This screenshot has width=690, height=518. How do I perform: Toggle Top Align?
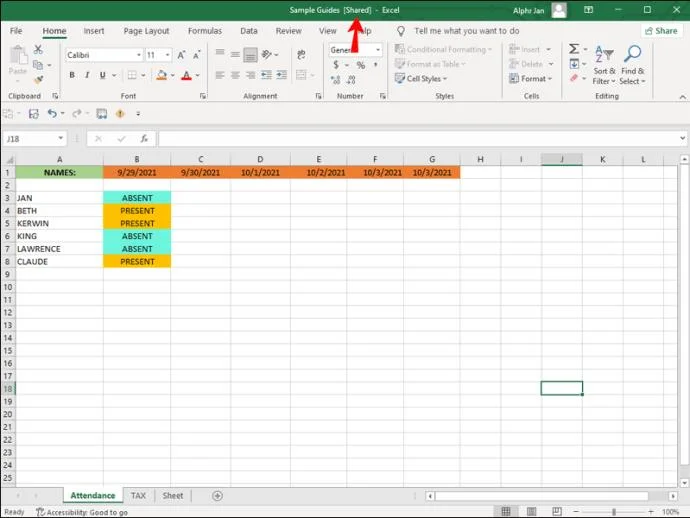(220, 55)
